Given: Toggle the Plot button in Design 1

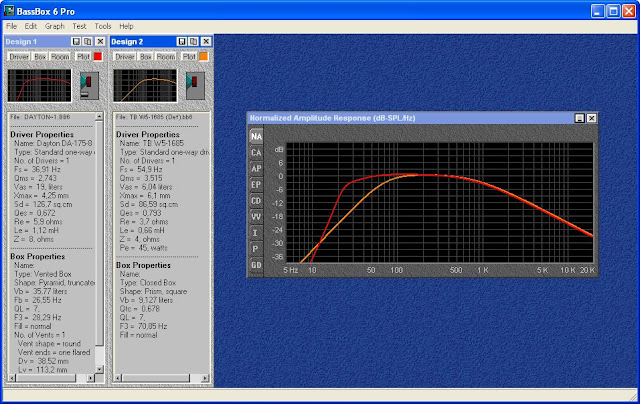Looking at the screenshot, I should (x=83, y=57).
